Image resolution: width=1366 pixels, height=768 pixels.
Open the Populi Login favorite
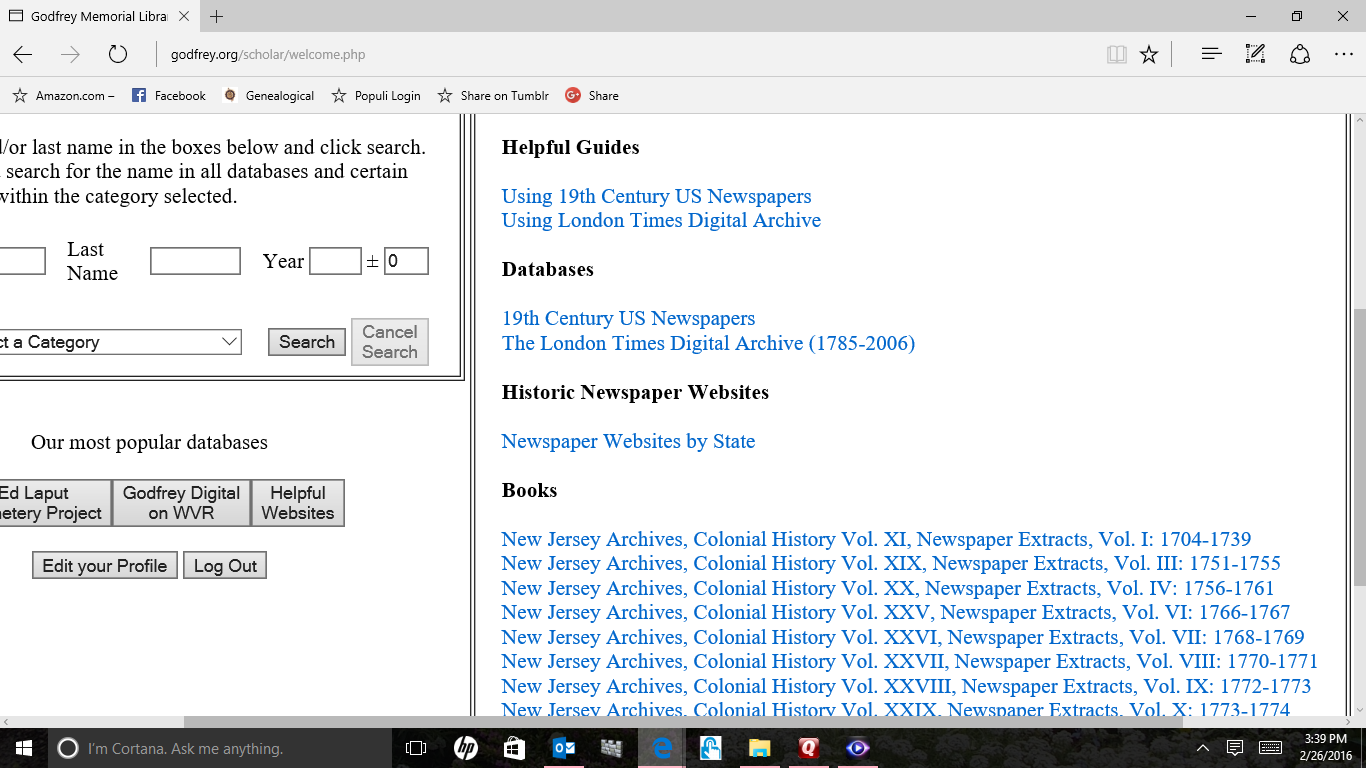(x=376, y=96)
